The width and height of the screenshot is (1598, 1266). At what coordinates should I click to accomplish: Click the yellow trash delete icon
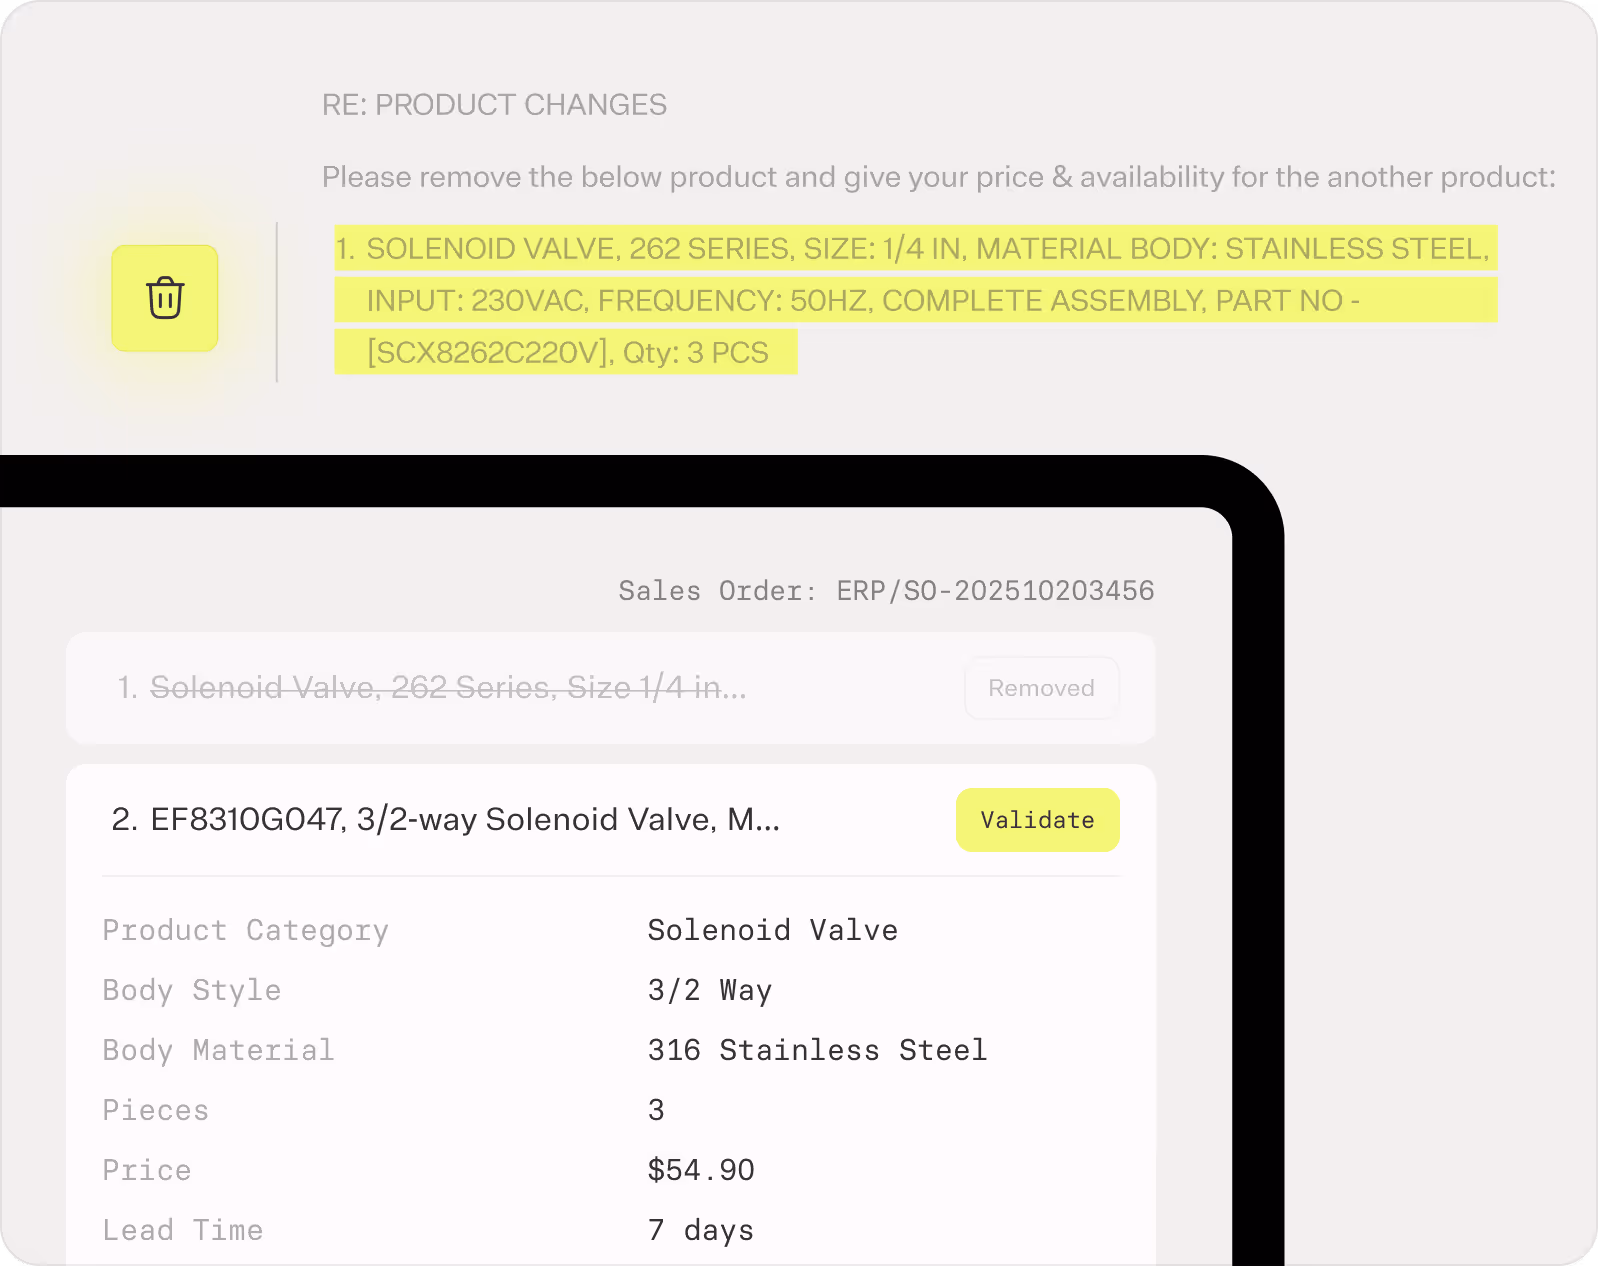[x=165, y=298]
